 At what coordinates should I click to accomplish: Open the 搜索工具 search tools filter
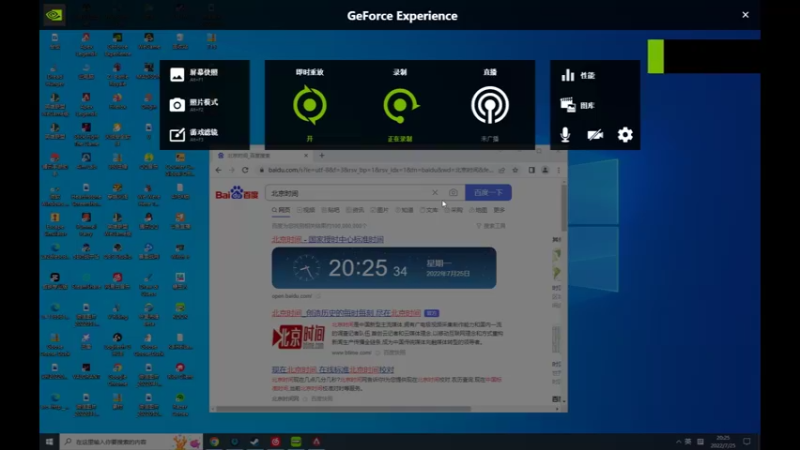[x=491, y=226]
